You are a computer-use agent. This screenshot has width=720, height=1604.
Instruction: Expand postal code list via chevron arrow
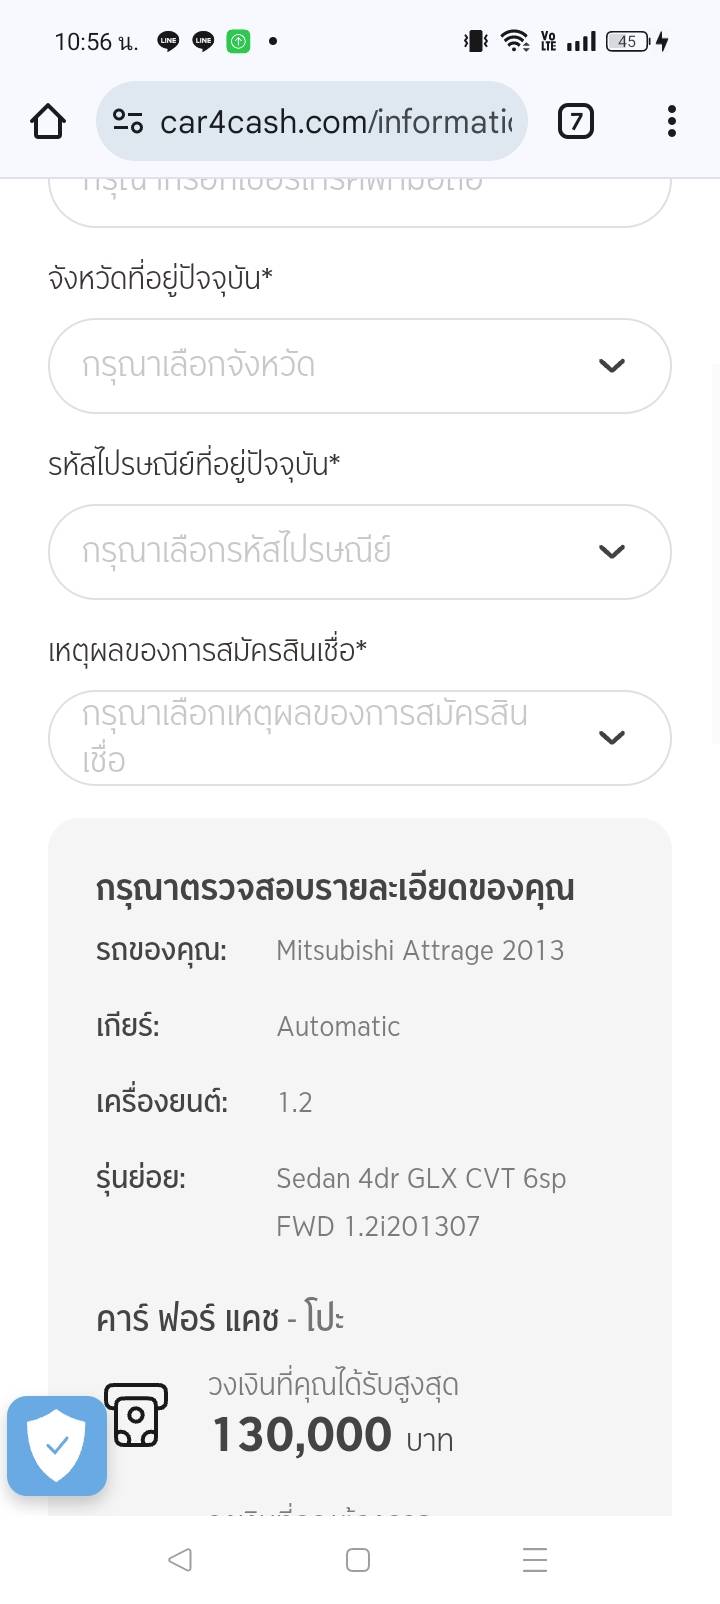pyautogui.click(x=611, y=552)
